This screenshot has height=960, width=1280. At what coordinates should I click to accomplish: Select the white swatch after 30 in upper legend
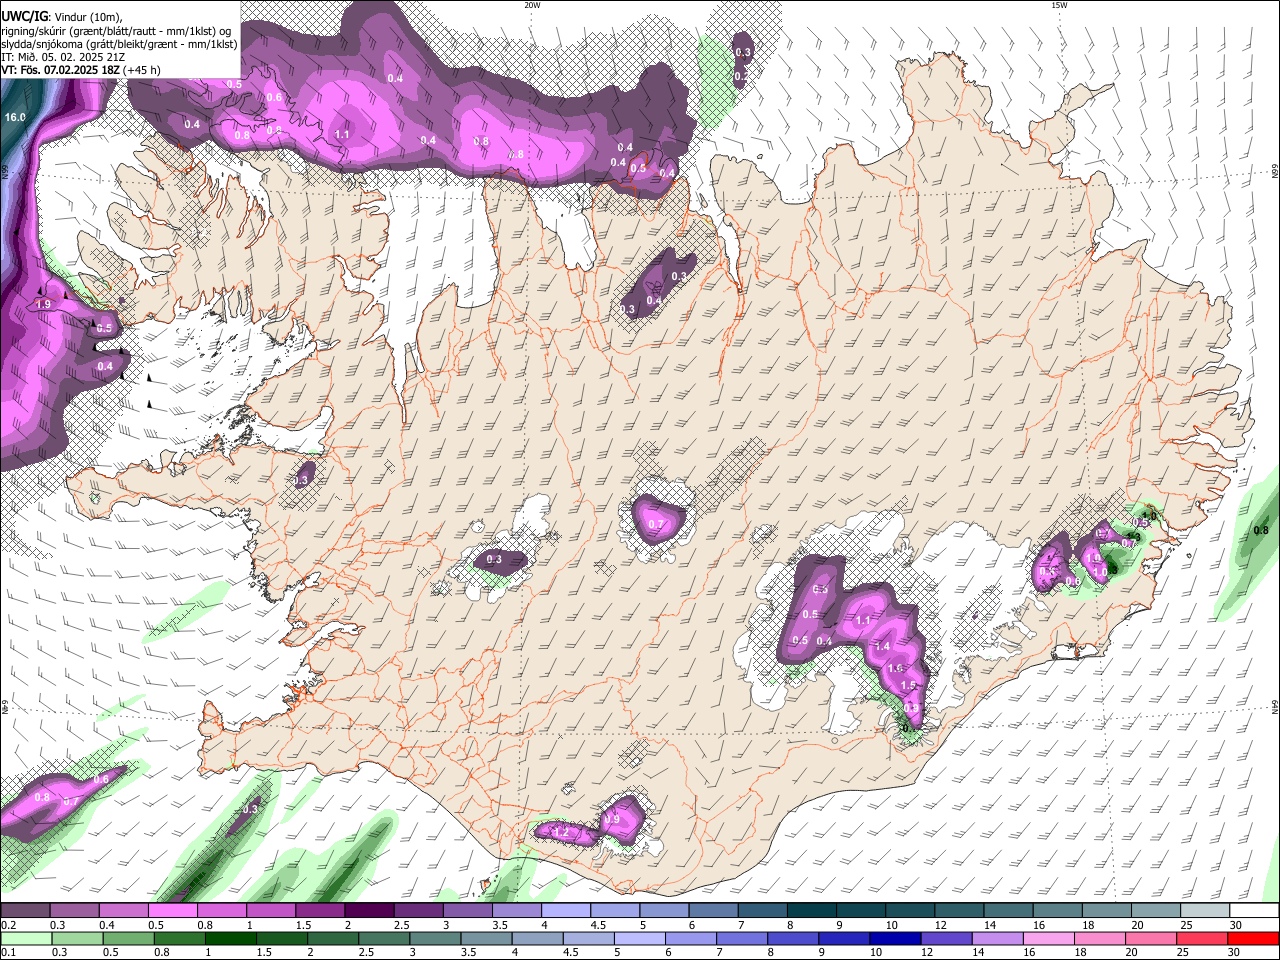(x=1254, y=911)
